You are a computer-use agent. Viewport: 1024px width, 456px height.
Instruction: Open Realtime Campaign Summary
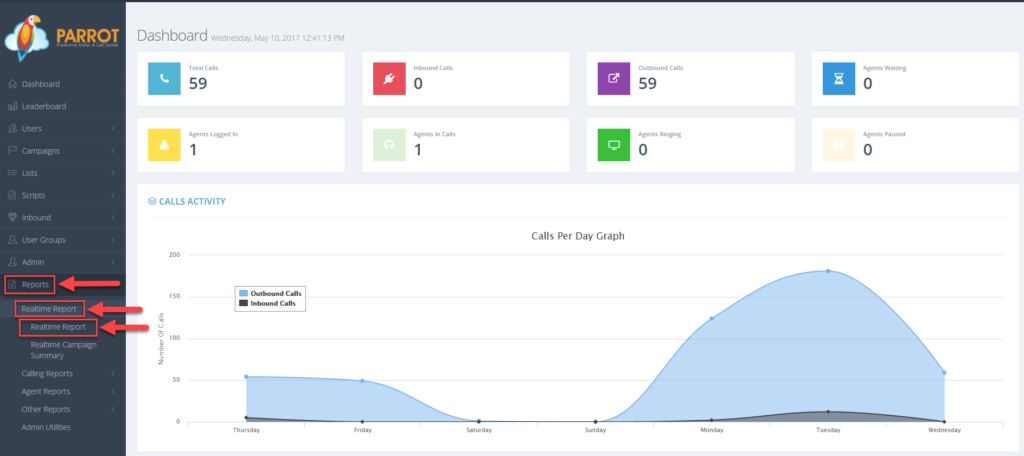[x=63, y=350]
